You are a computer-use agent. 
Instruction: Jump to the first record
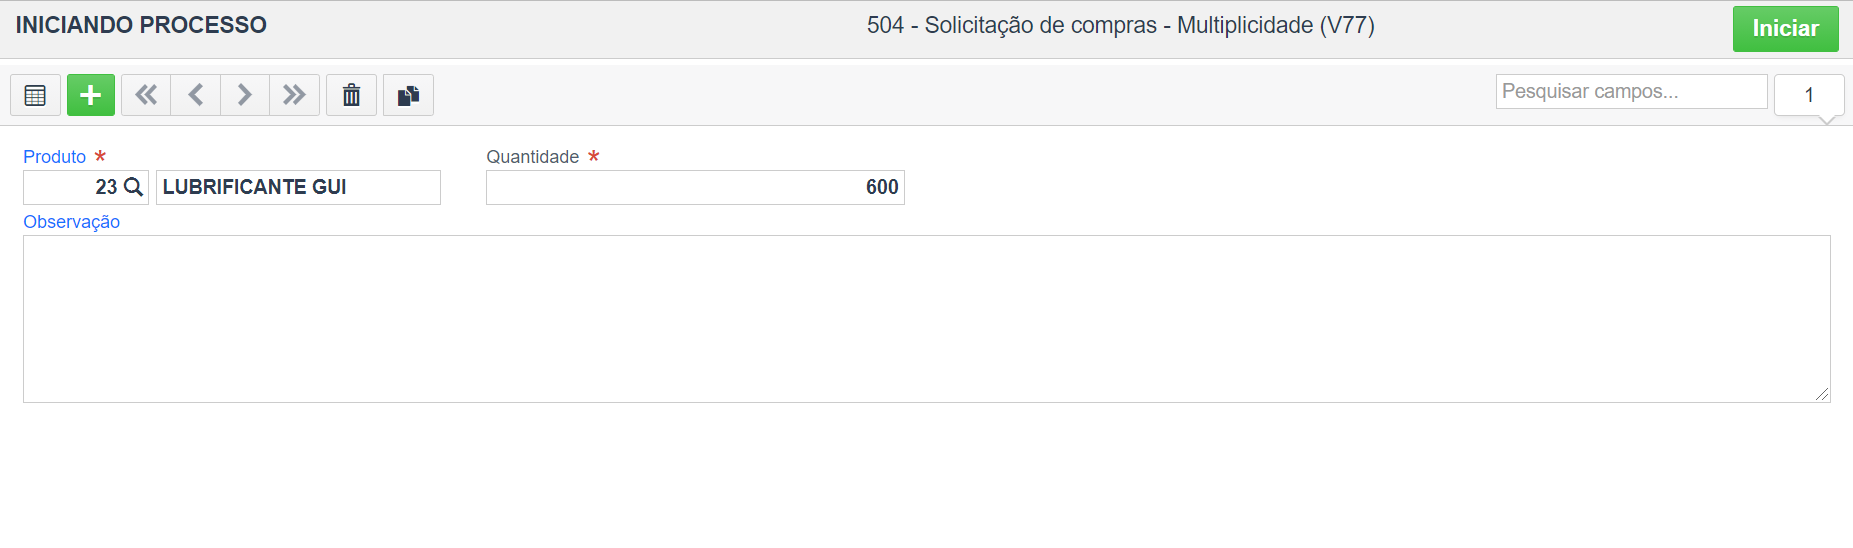[x=146, y=95]
